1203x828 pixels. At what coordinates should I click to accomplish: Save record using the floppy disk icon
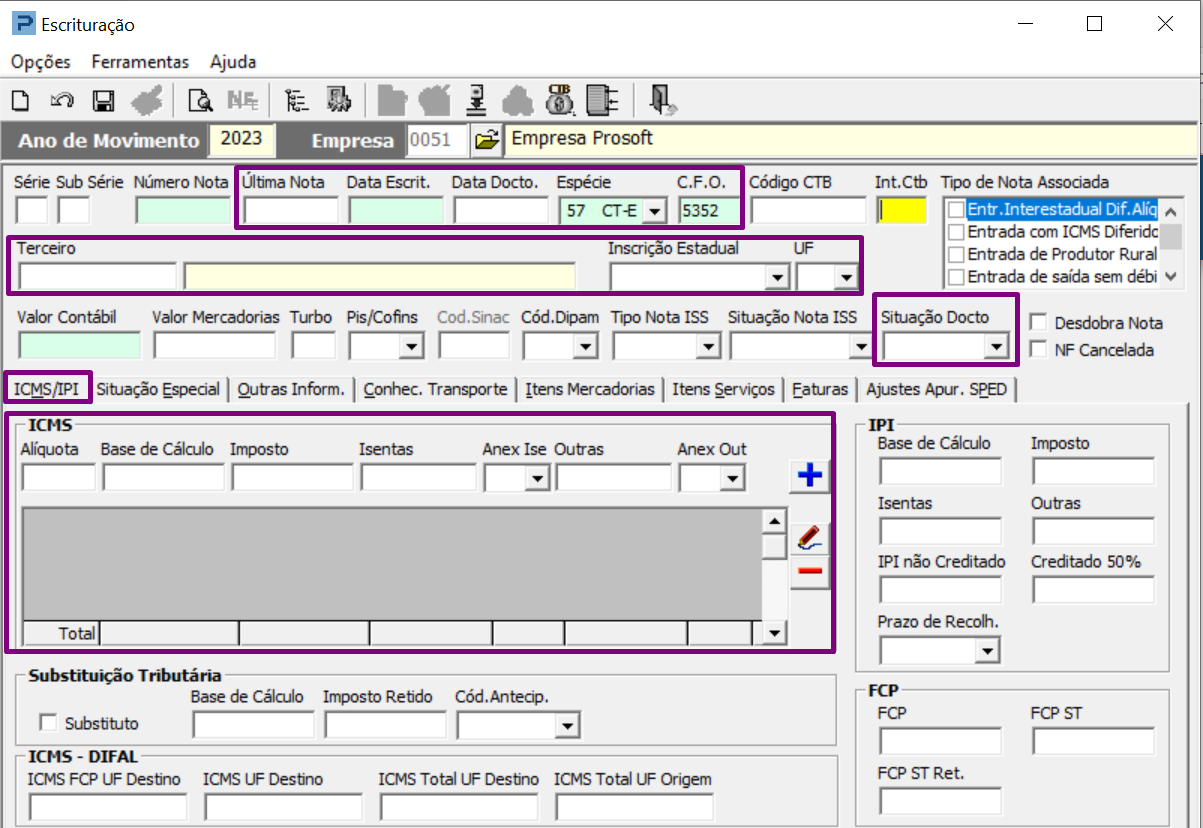(103, 100)
